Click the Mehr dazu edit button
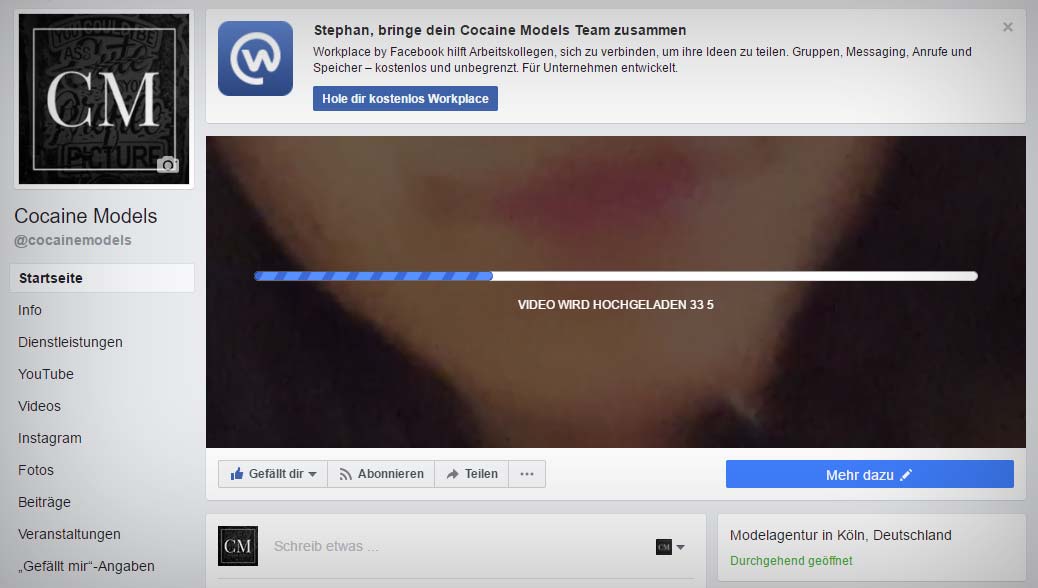The image size is (1038, 588). click(870, 474)
